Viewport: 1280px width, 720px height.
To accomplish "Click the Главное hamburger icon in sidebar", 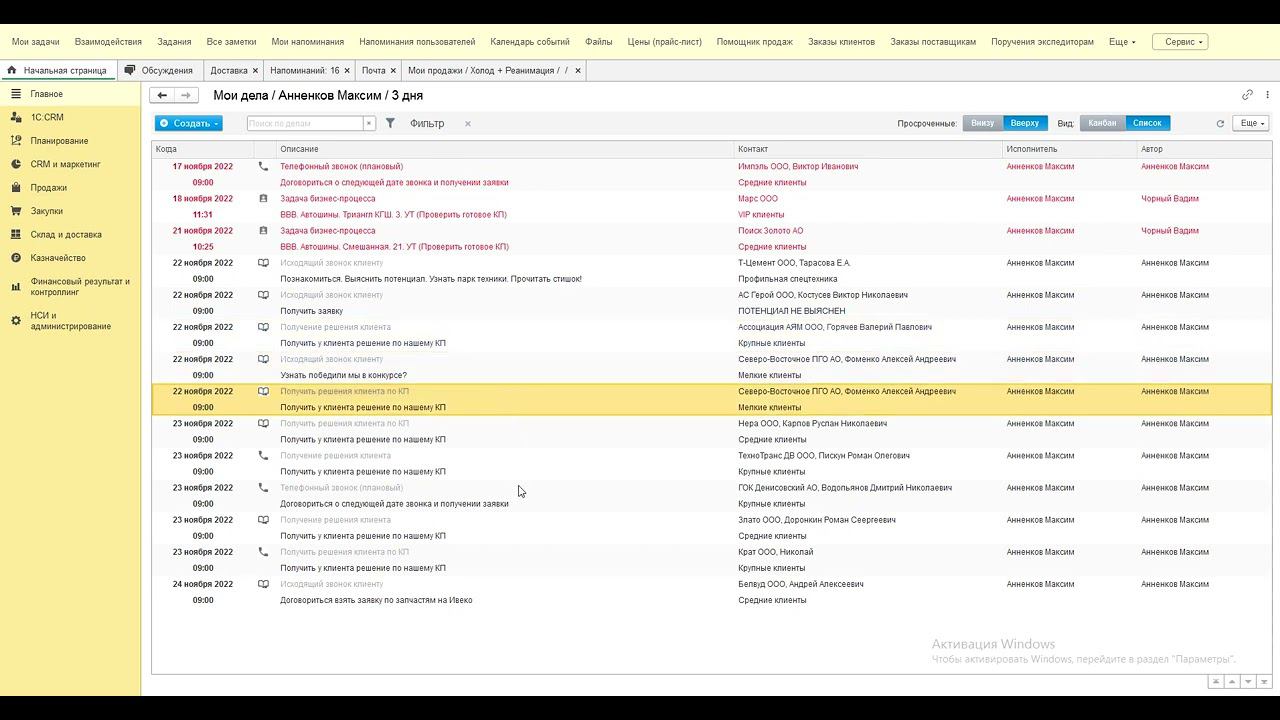I will pos(16,94).
